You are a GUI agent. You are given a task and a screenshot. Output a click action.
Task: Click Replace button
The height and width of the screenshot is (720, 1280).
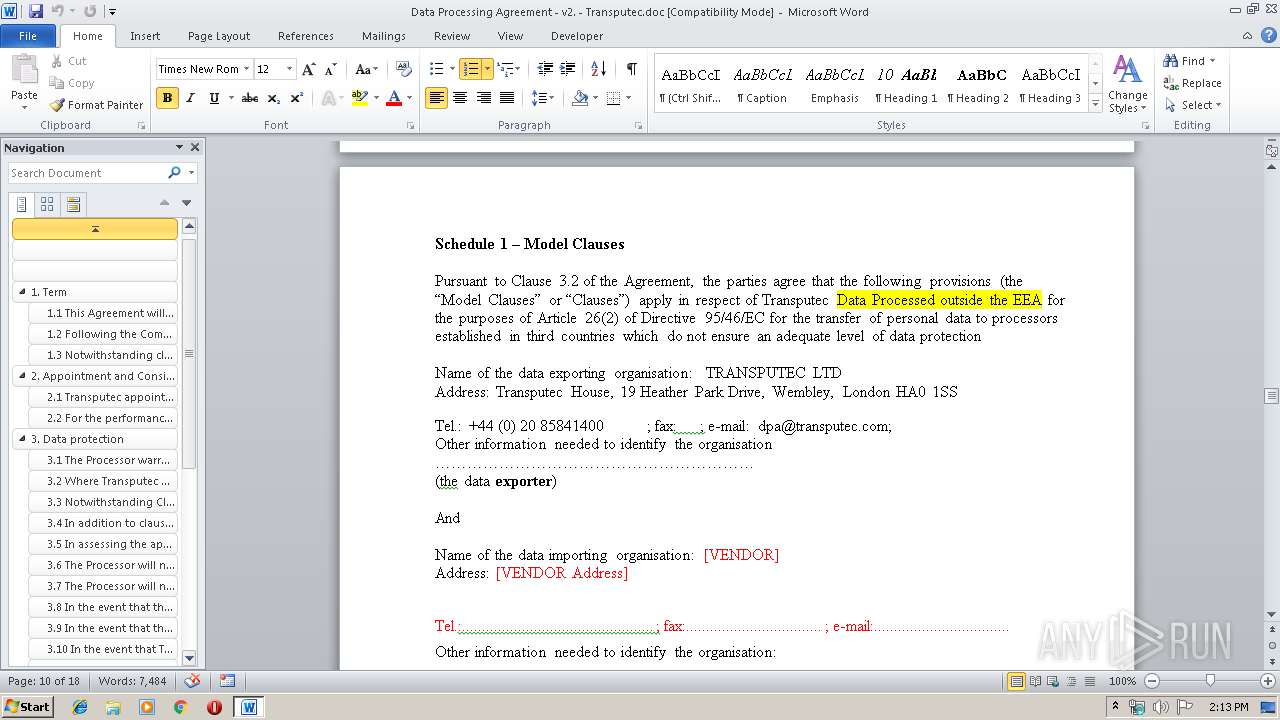(1192, 83)
